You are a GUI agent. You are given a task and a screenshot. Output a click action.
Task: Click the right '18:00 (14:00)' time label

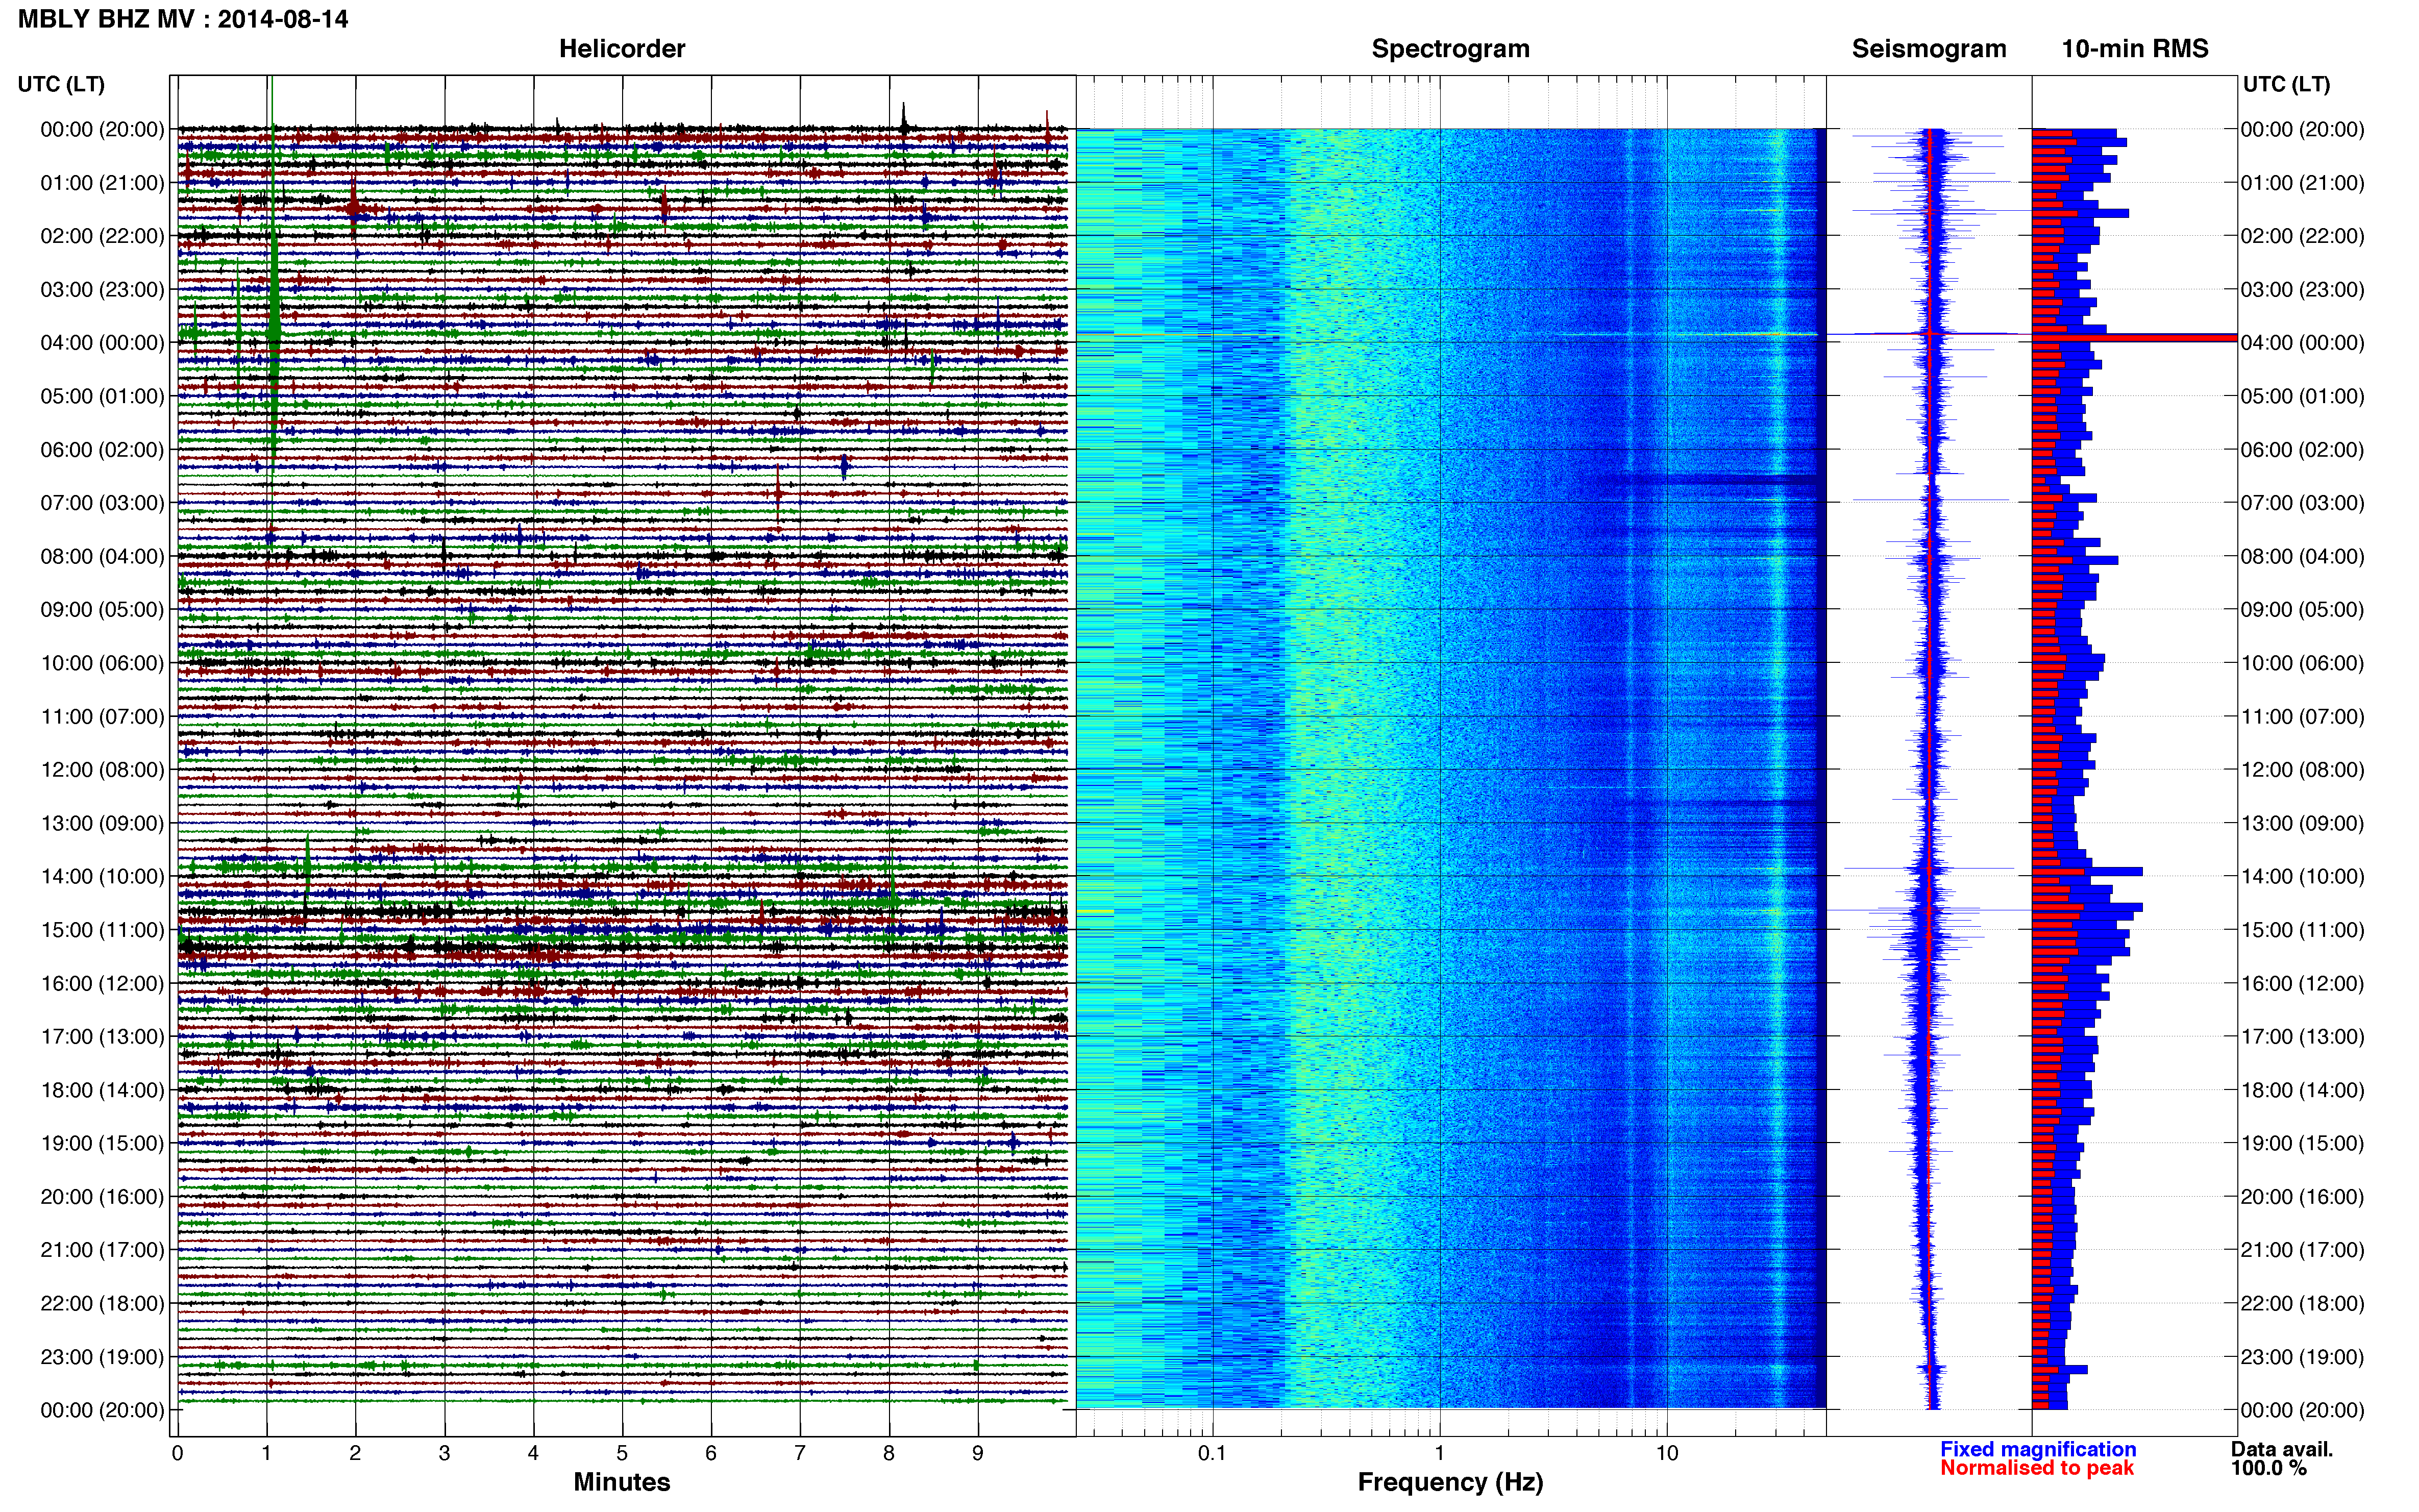coord(2303,1090)
